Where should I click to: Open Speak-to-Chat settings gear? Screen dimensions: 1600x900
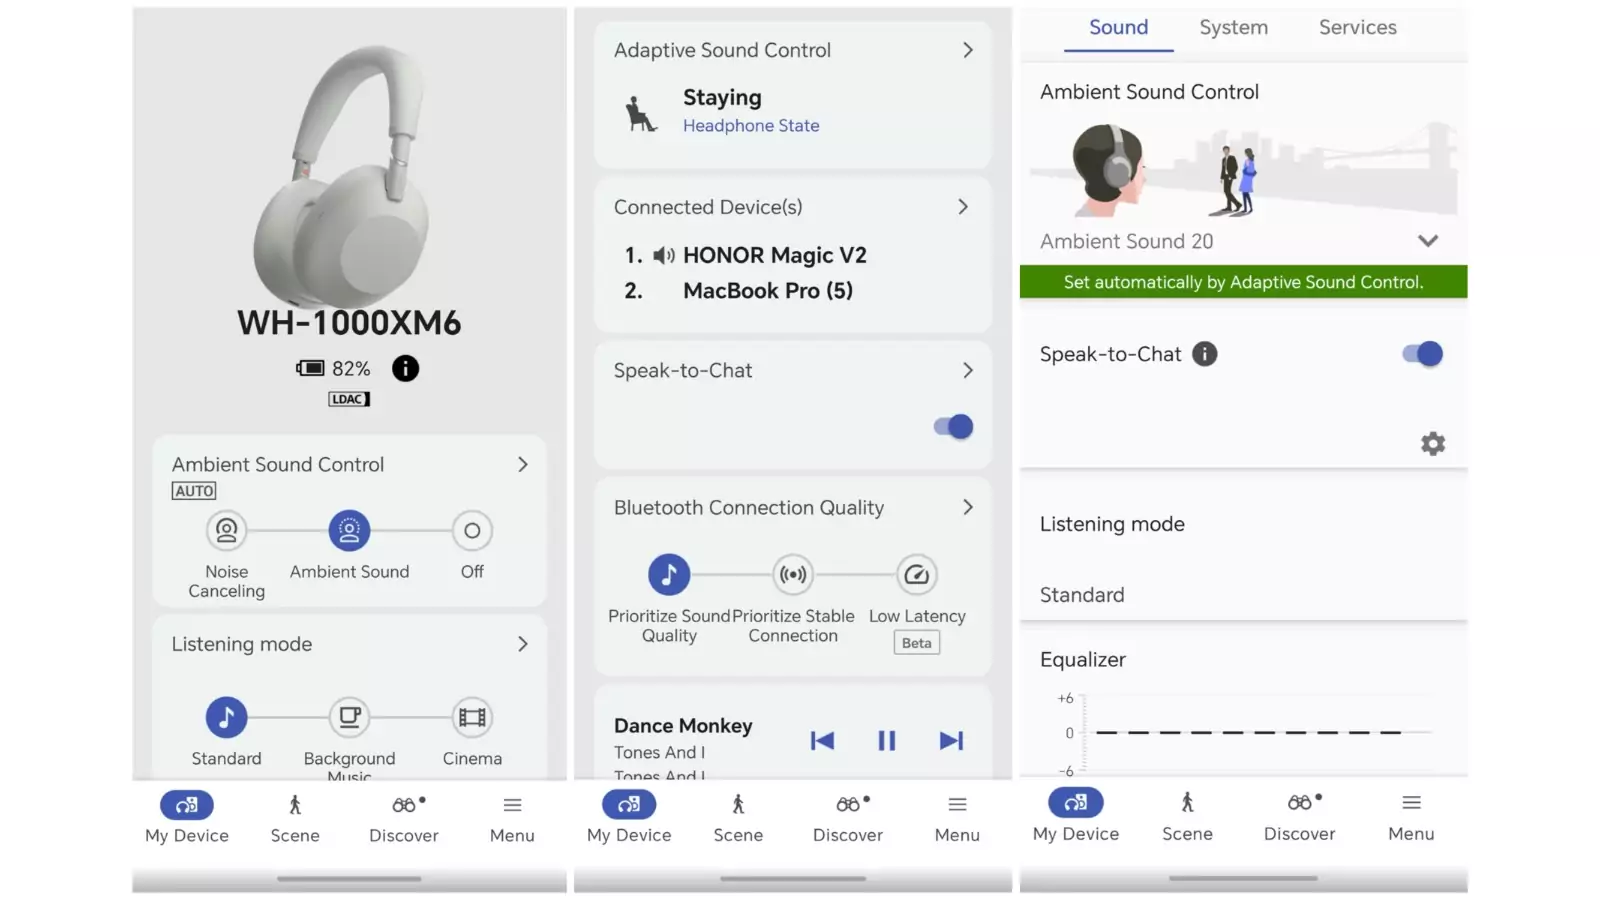click(x=1433, y=444)
